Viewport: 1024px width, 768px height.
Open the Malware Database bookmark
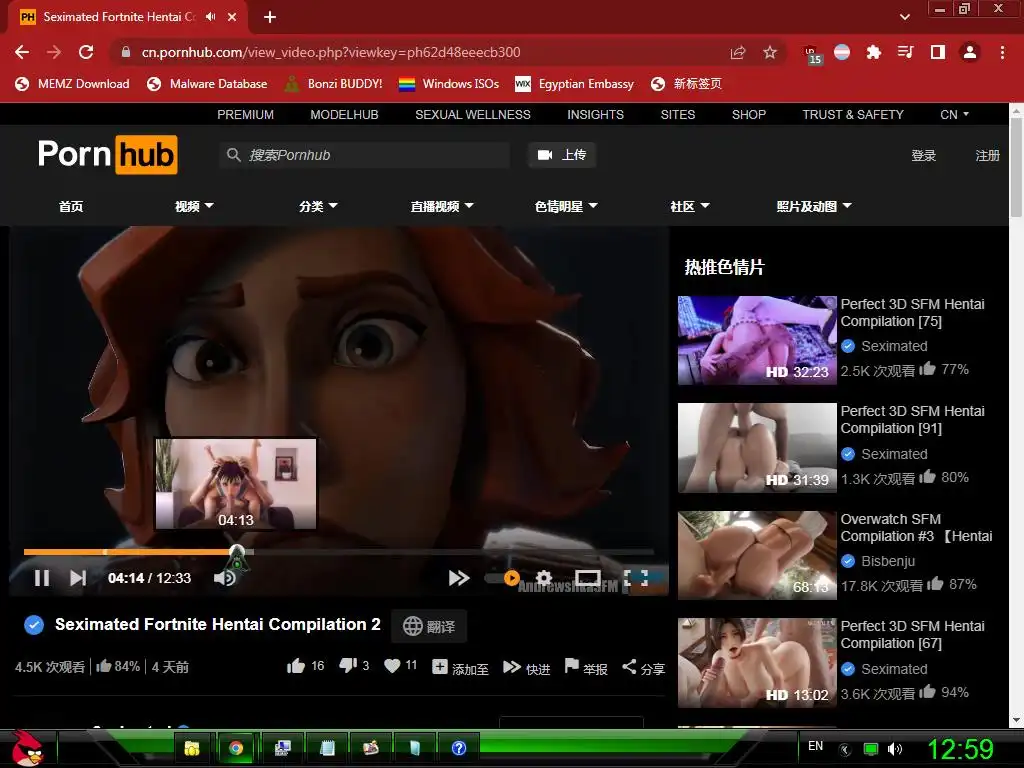pyautogui.click(x=207, y=84)
